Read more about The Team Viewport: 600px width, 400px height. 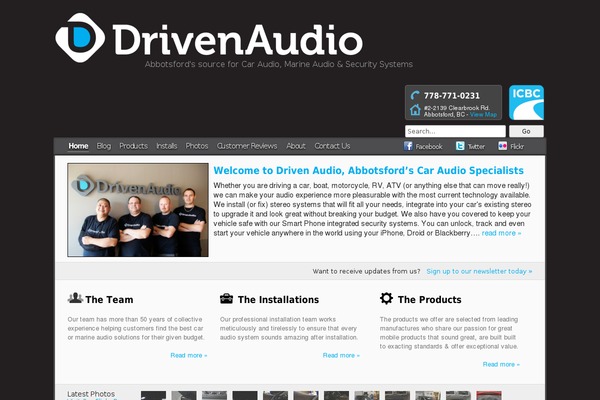tap(189, 355)
